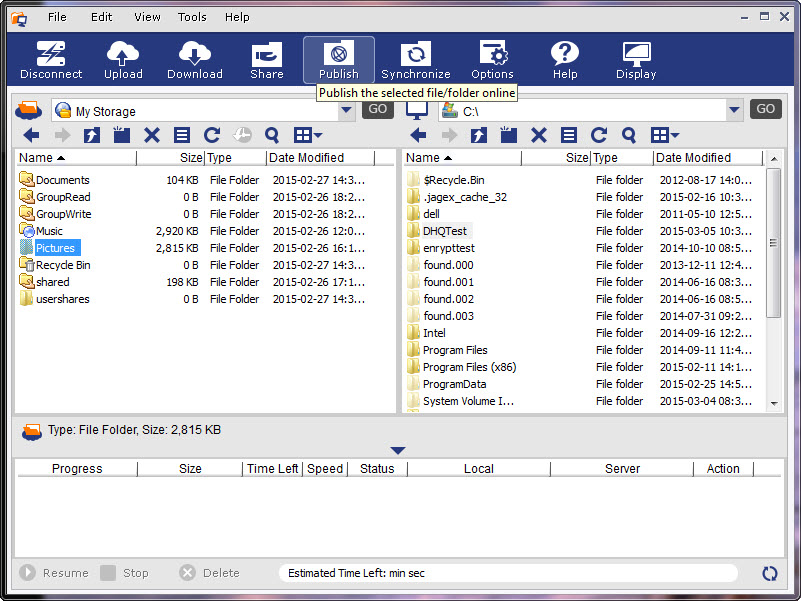The height and width of the screenshot is (601, 801).
Task: Click the Upload cloud icon
Action: click(x=123, y=60)
